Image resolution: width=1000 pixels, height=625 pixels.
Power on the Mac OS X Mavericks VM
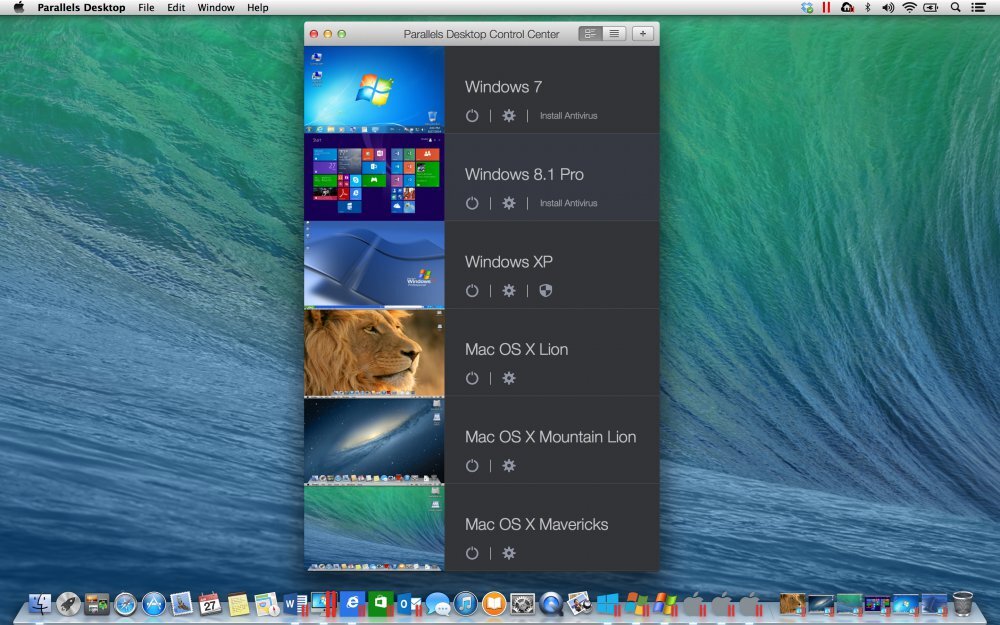point(471,553)
